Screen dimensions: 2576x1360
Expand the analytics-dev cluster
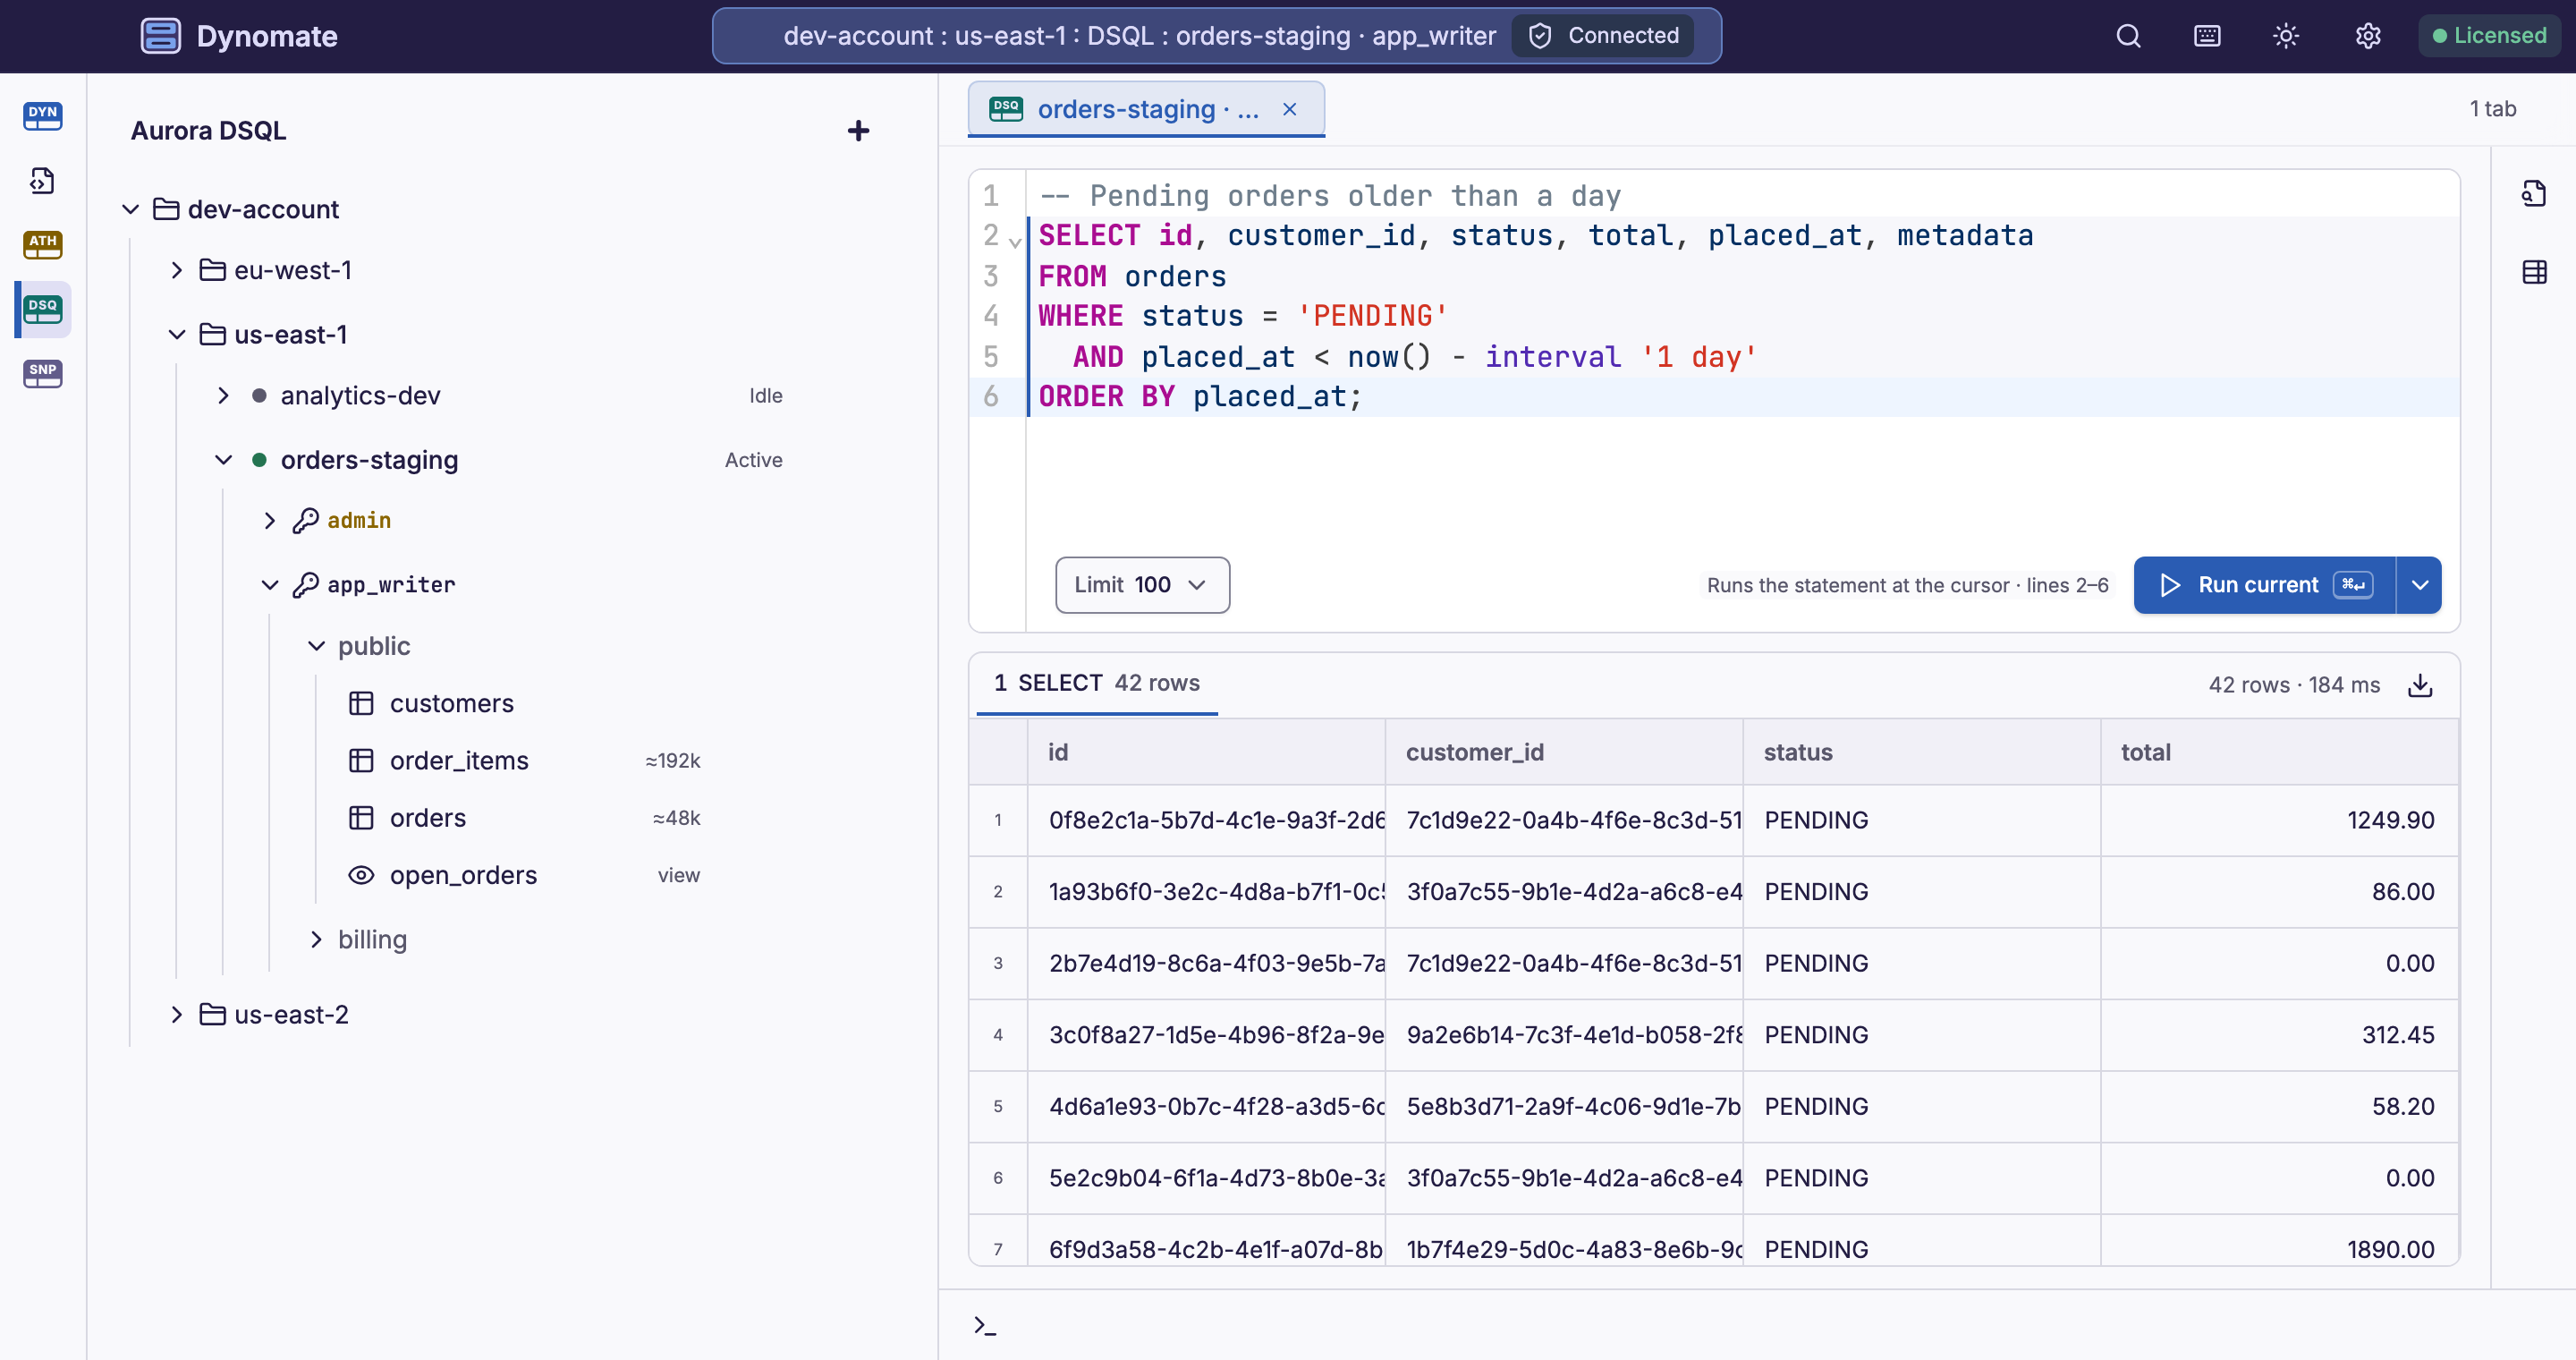pyautogui.click(x=223, y=396)
